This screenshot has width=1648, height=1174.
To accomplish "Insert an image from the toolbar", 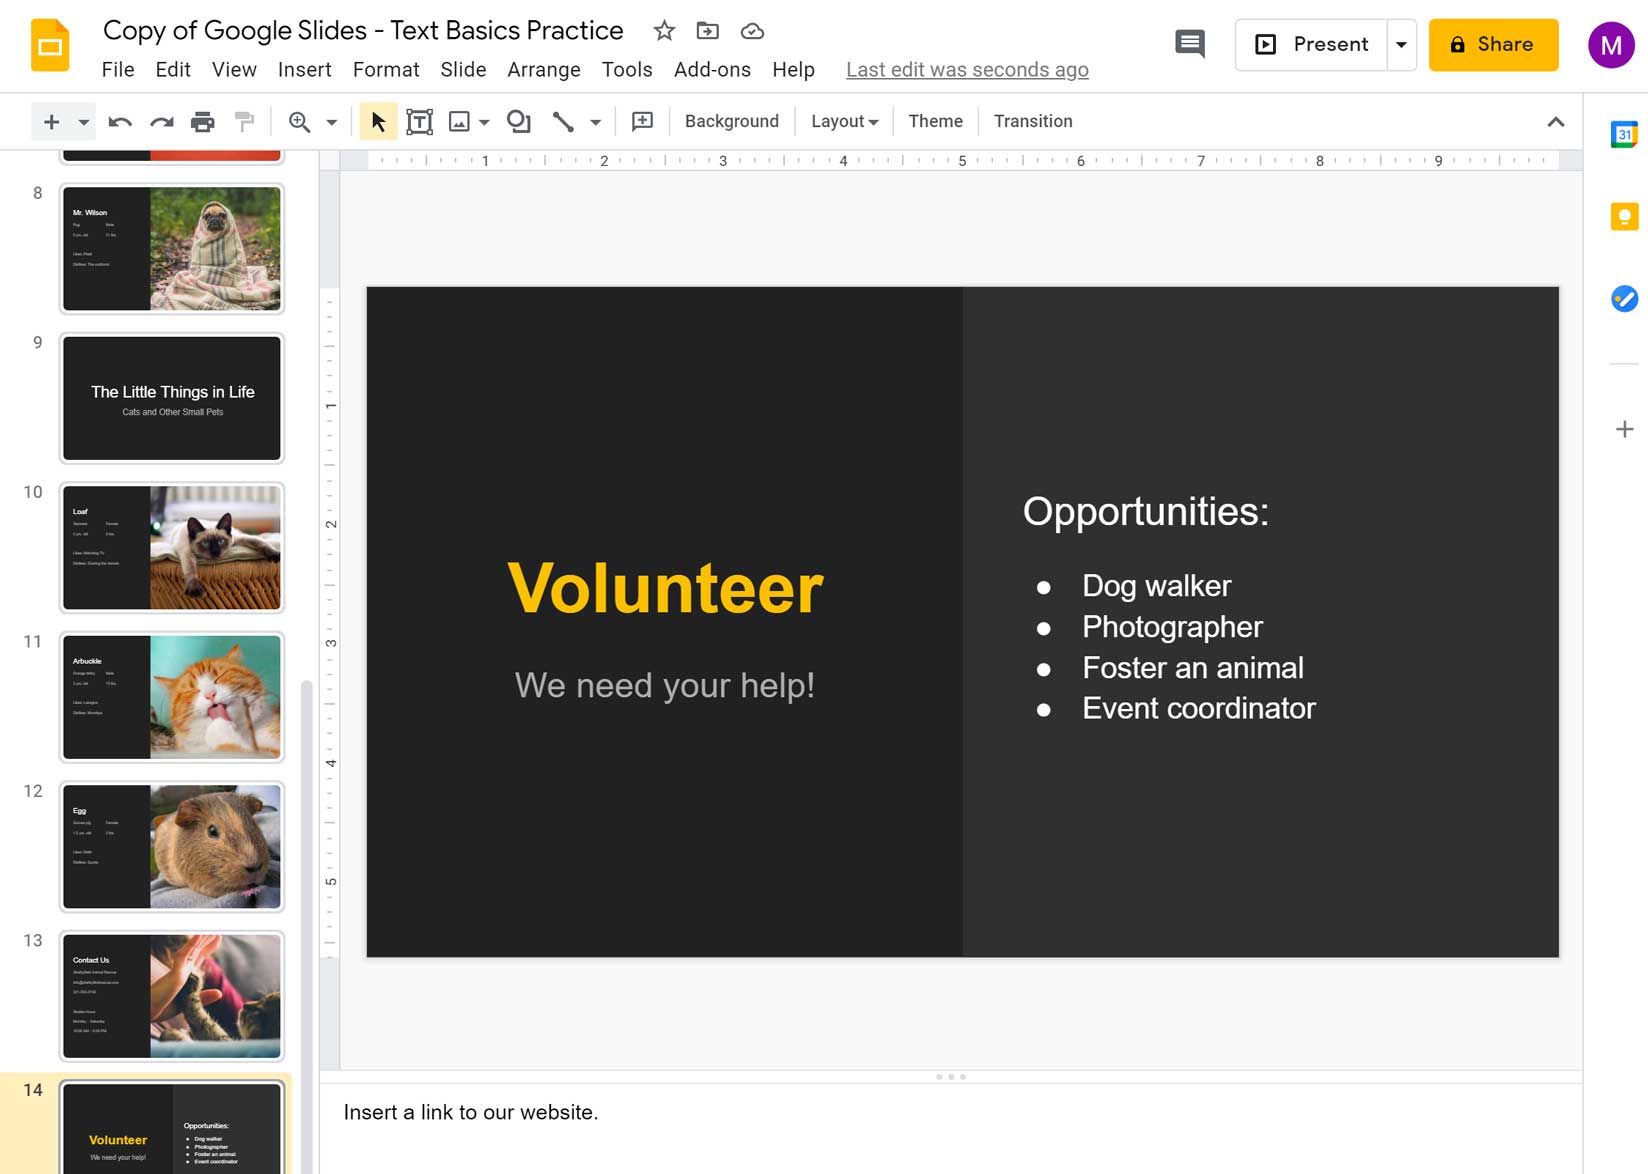I will click(458, 120).
